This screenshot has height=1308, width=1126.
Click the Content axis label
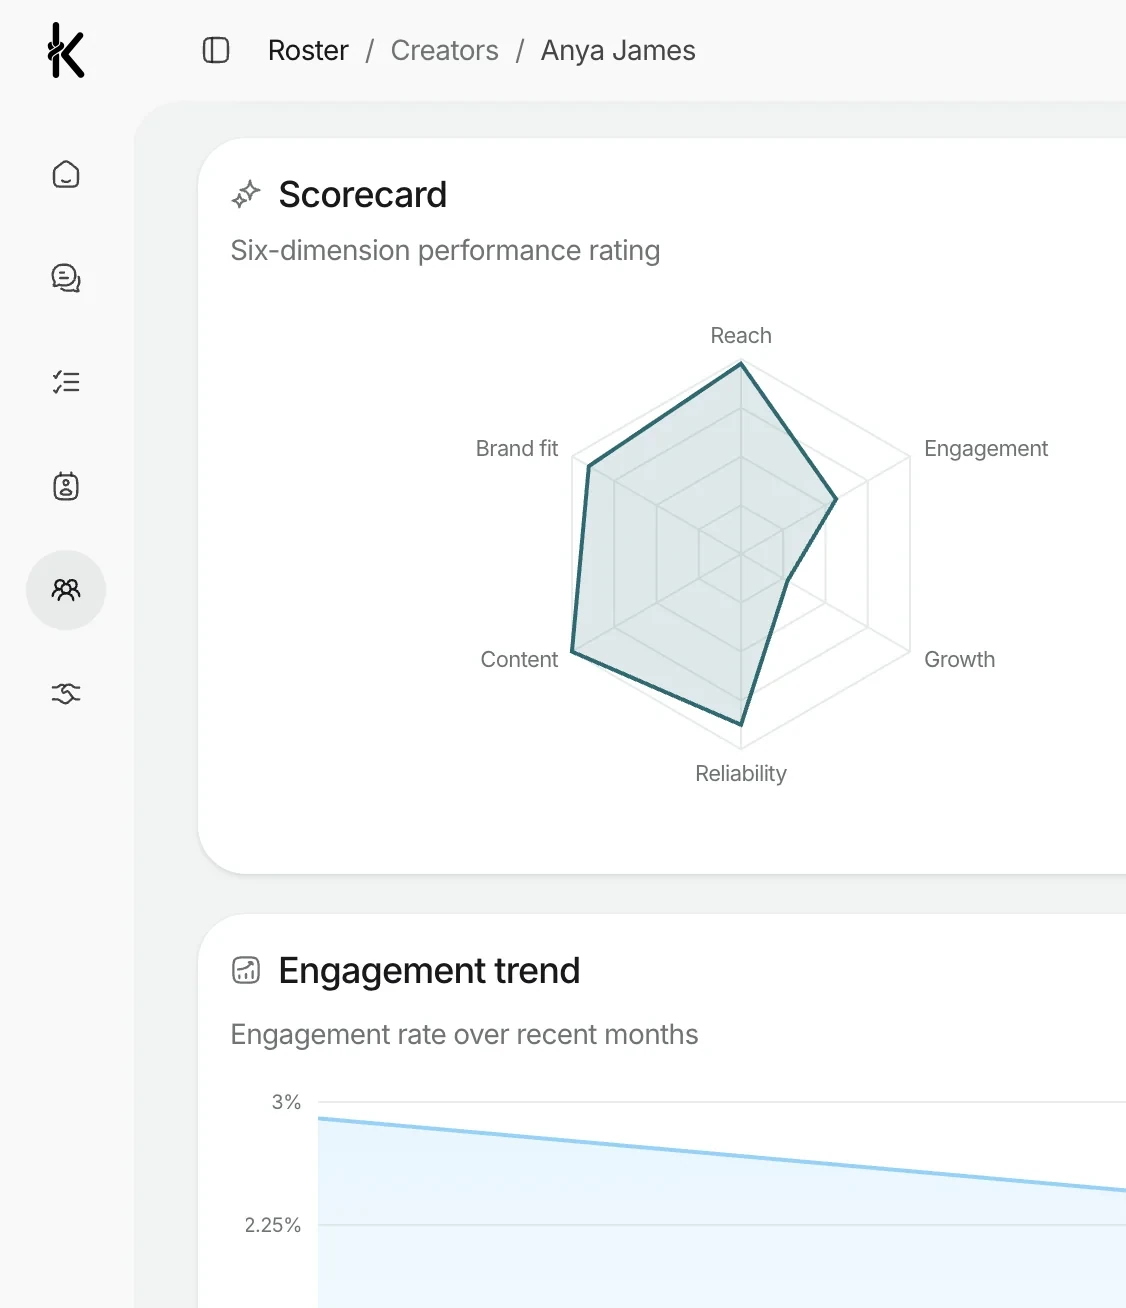coord(519,659)
